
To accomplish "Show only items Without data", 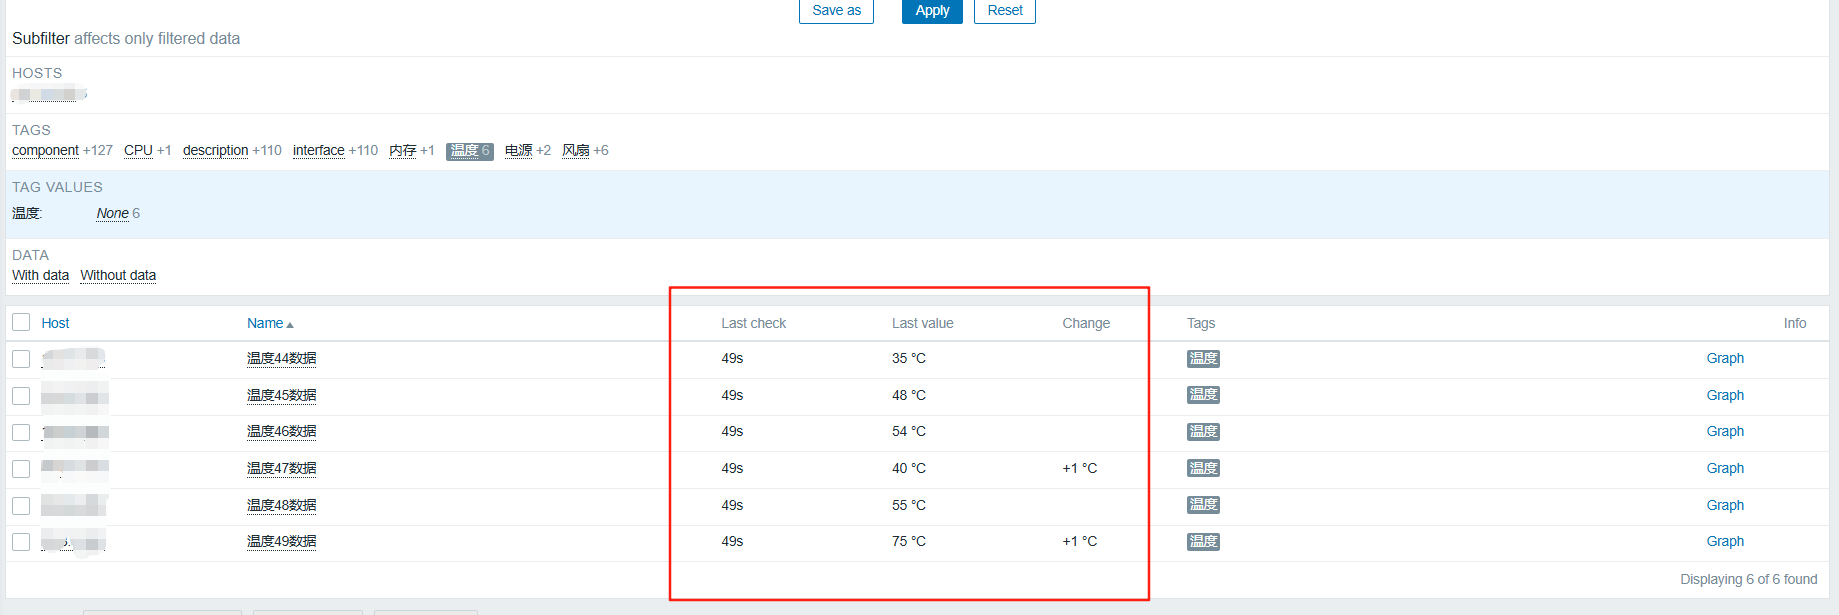I will (x=118, y=276).
